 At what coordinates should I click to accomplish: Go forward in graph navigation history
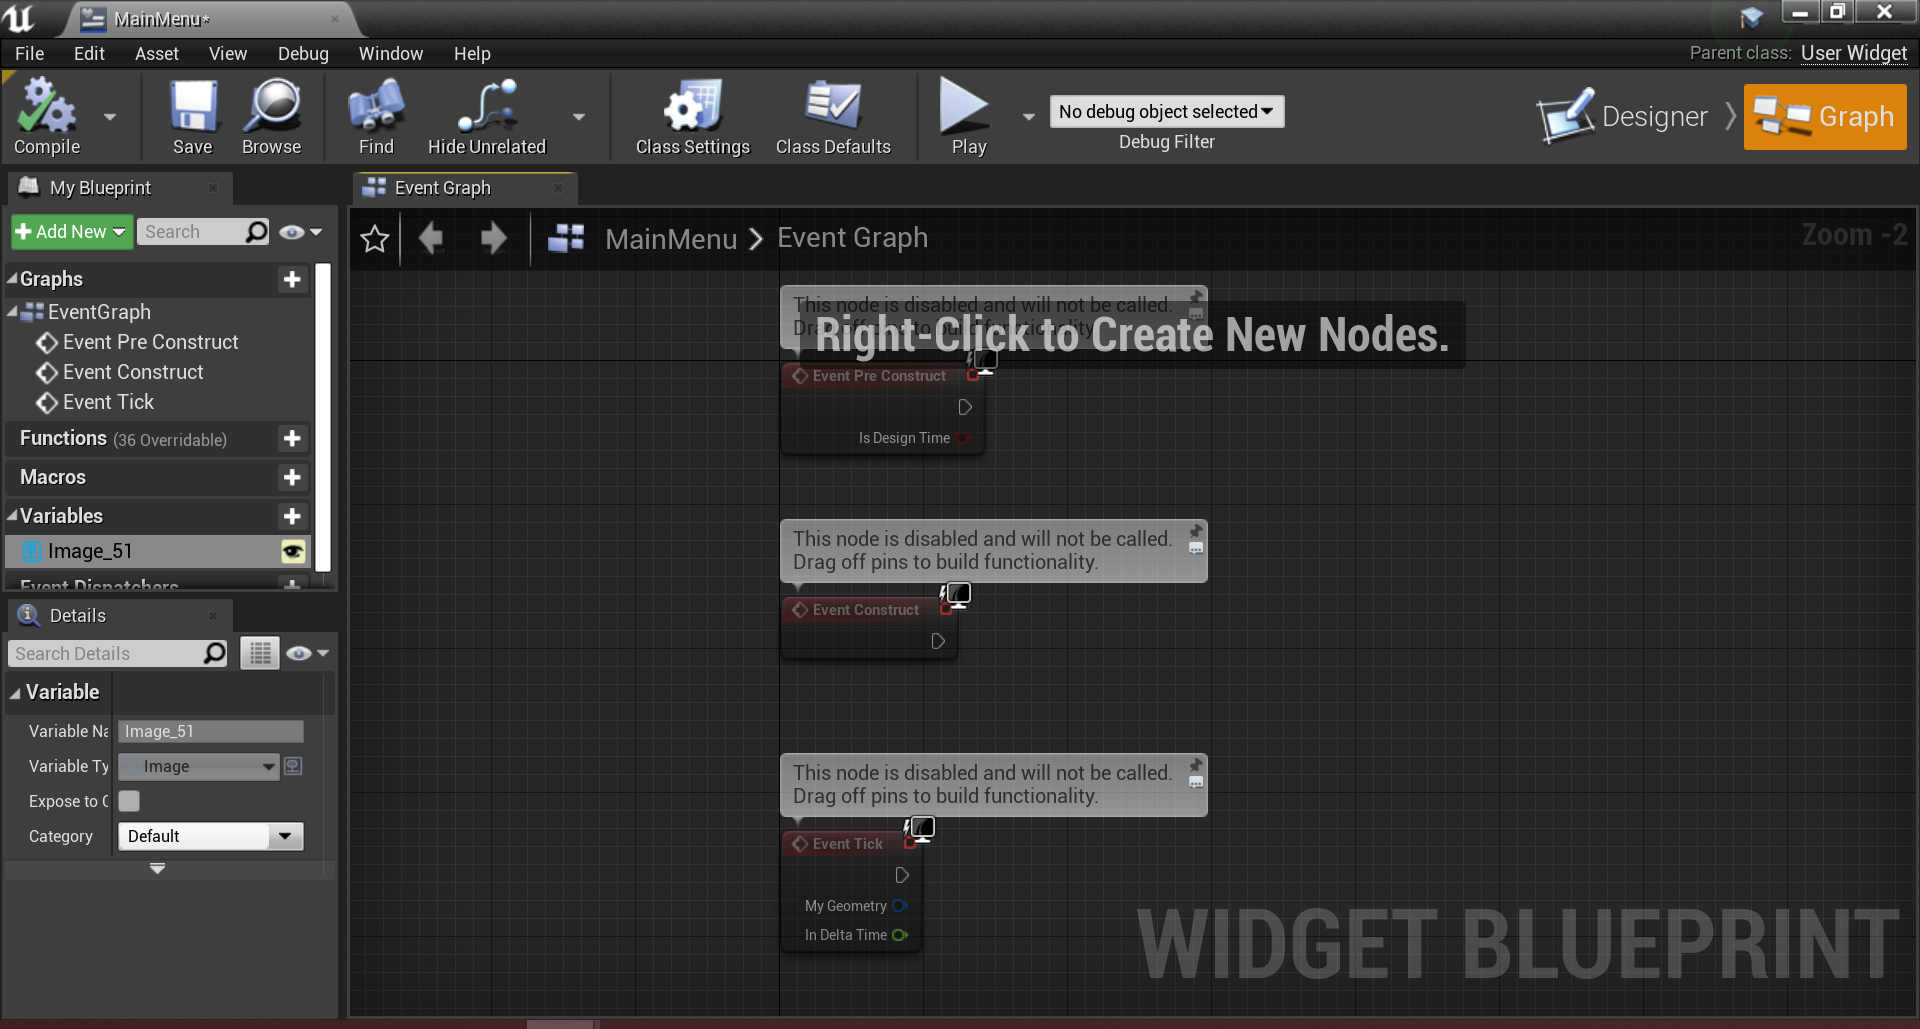pos(493,238)
